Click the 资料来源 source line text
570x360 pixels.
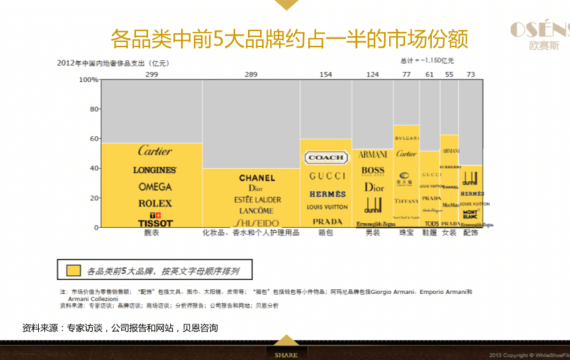point(120,328)
